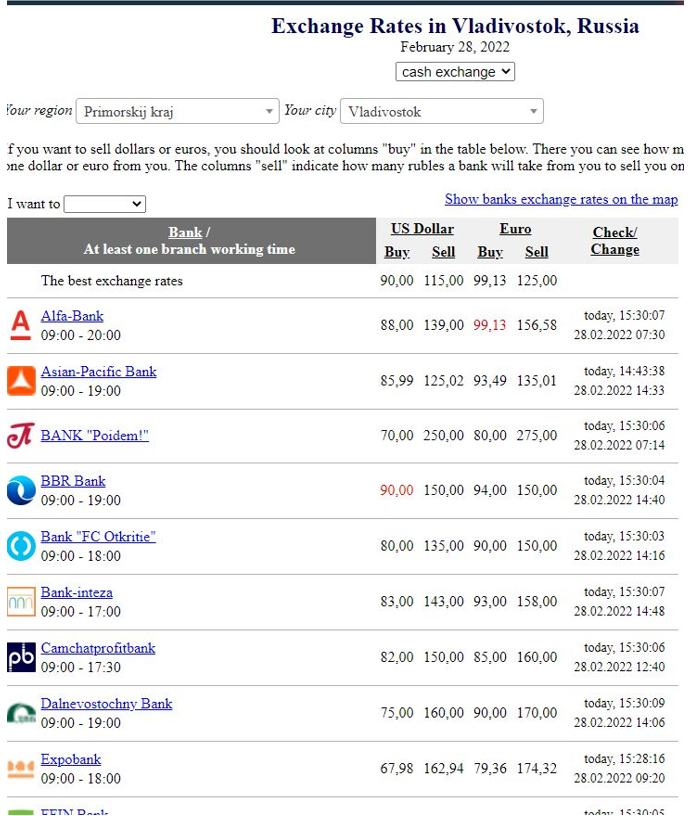The height and width of the screenshot is (816, 693).
Task: Click "The best exchange rates" row label
Action: click(x=112, y=281)
